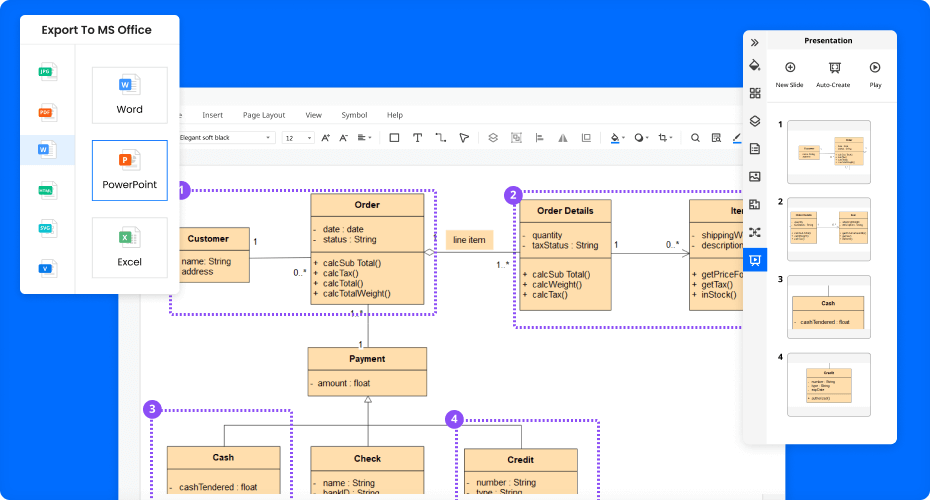Increase font size with the A+ icon

326,138
